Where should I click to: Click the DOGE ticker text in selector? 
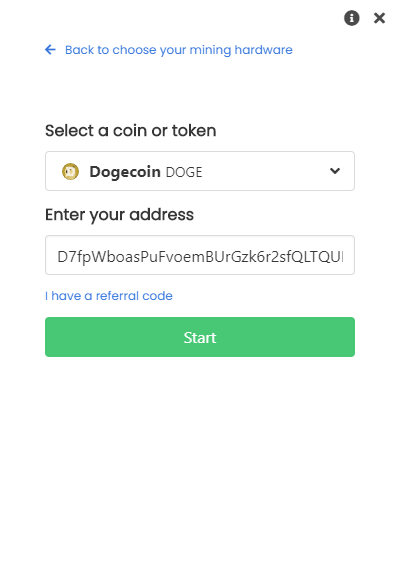coord(184,172)
